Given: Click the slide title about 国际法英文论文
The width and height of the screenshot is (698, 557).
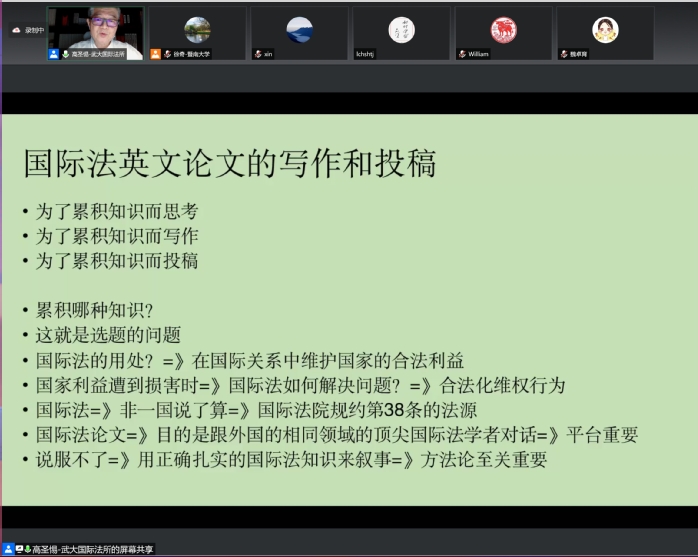Looking at the screenshot, I should click(230, 163).
